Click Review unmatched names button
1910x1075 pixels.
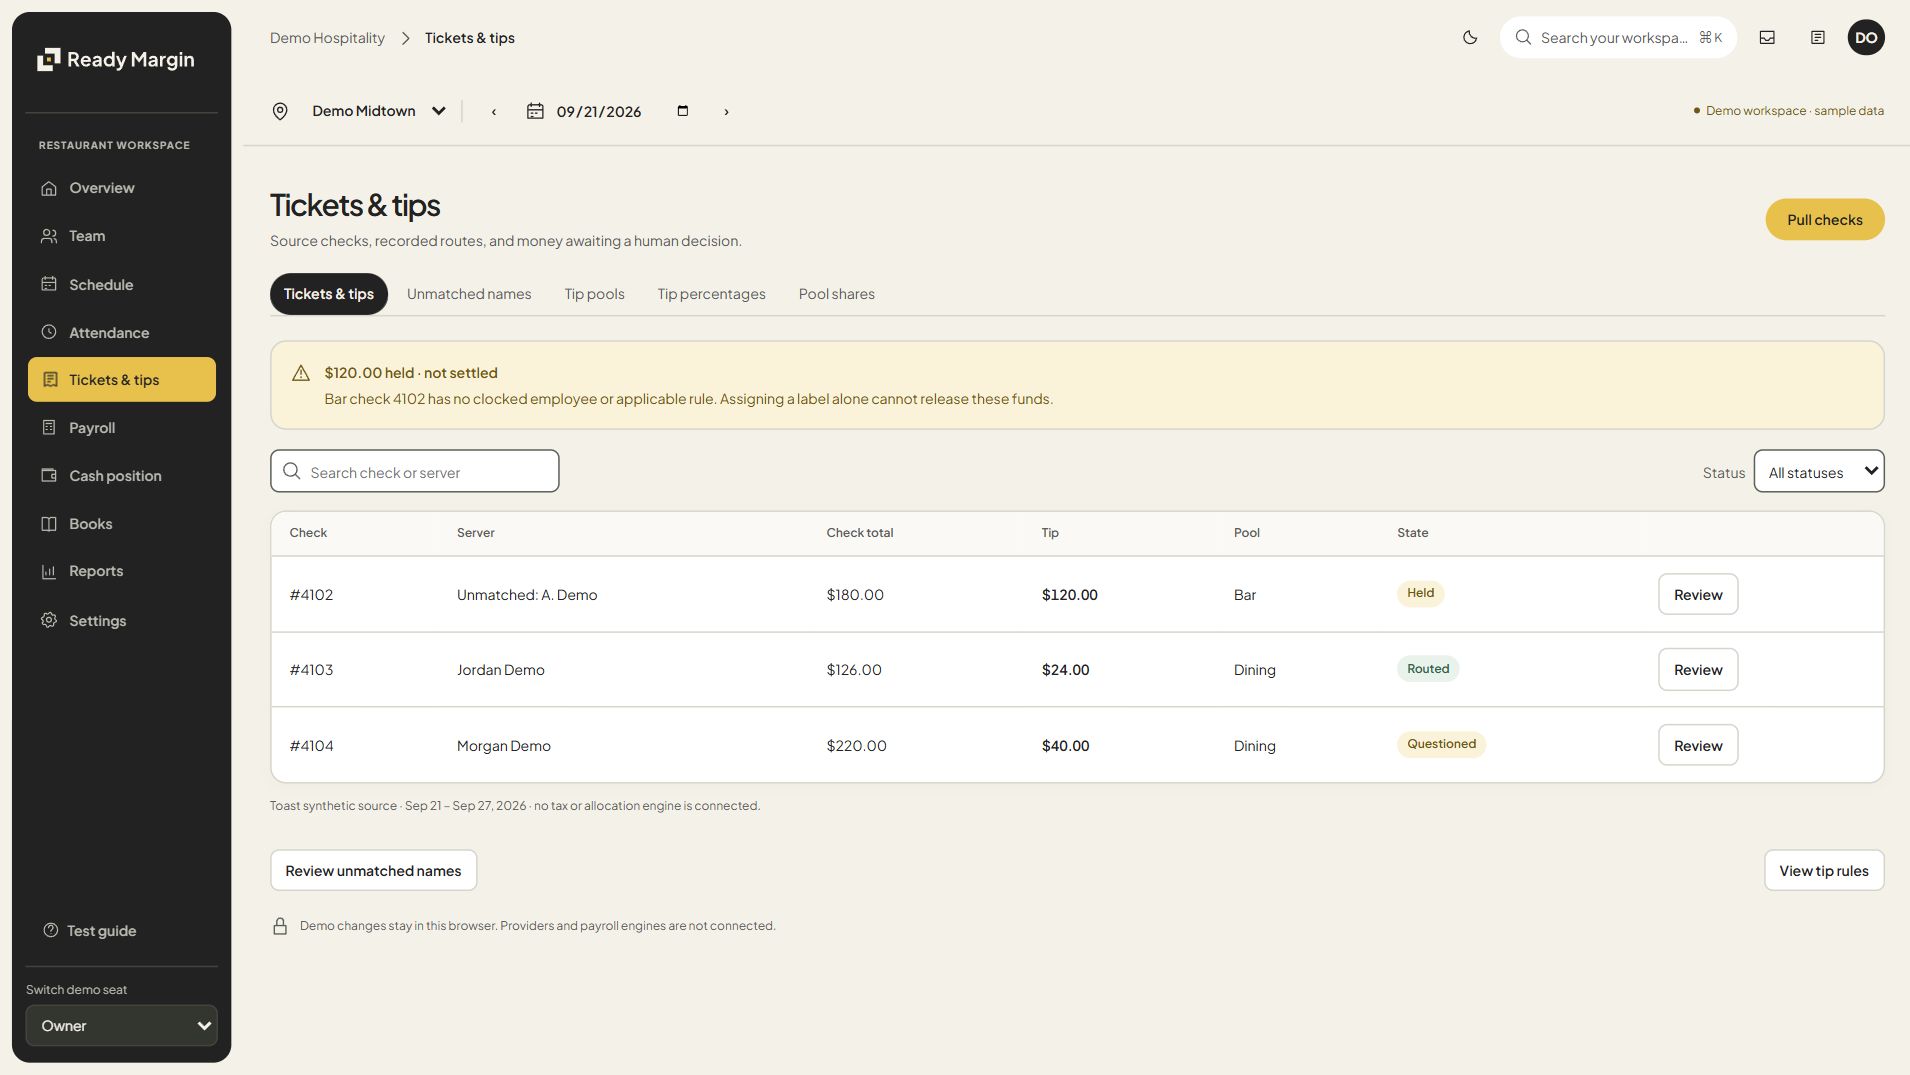pyautogui.click(x=373, y=870)
